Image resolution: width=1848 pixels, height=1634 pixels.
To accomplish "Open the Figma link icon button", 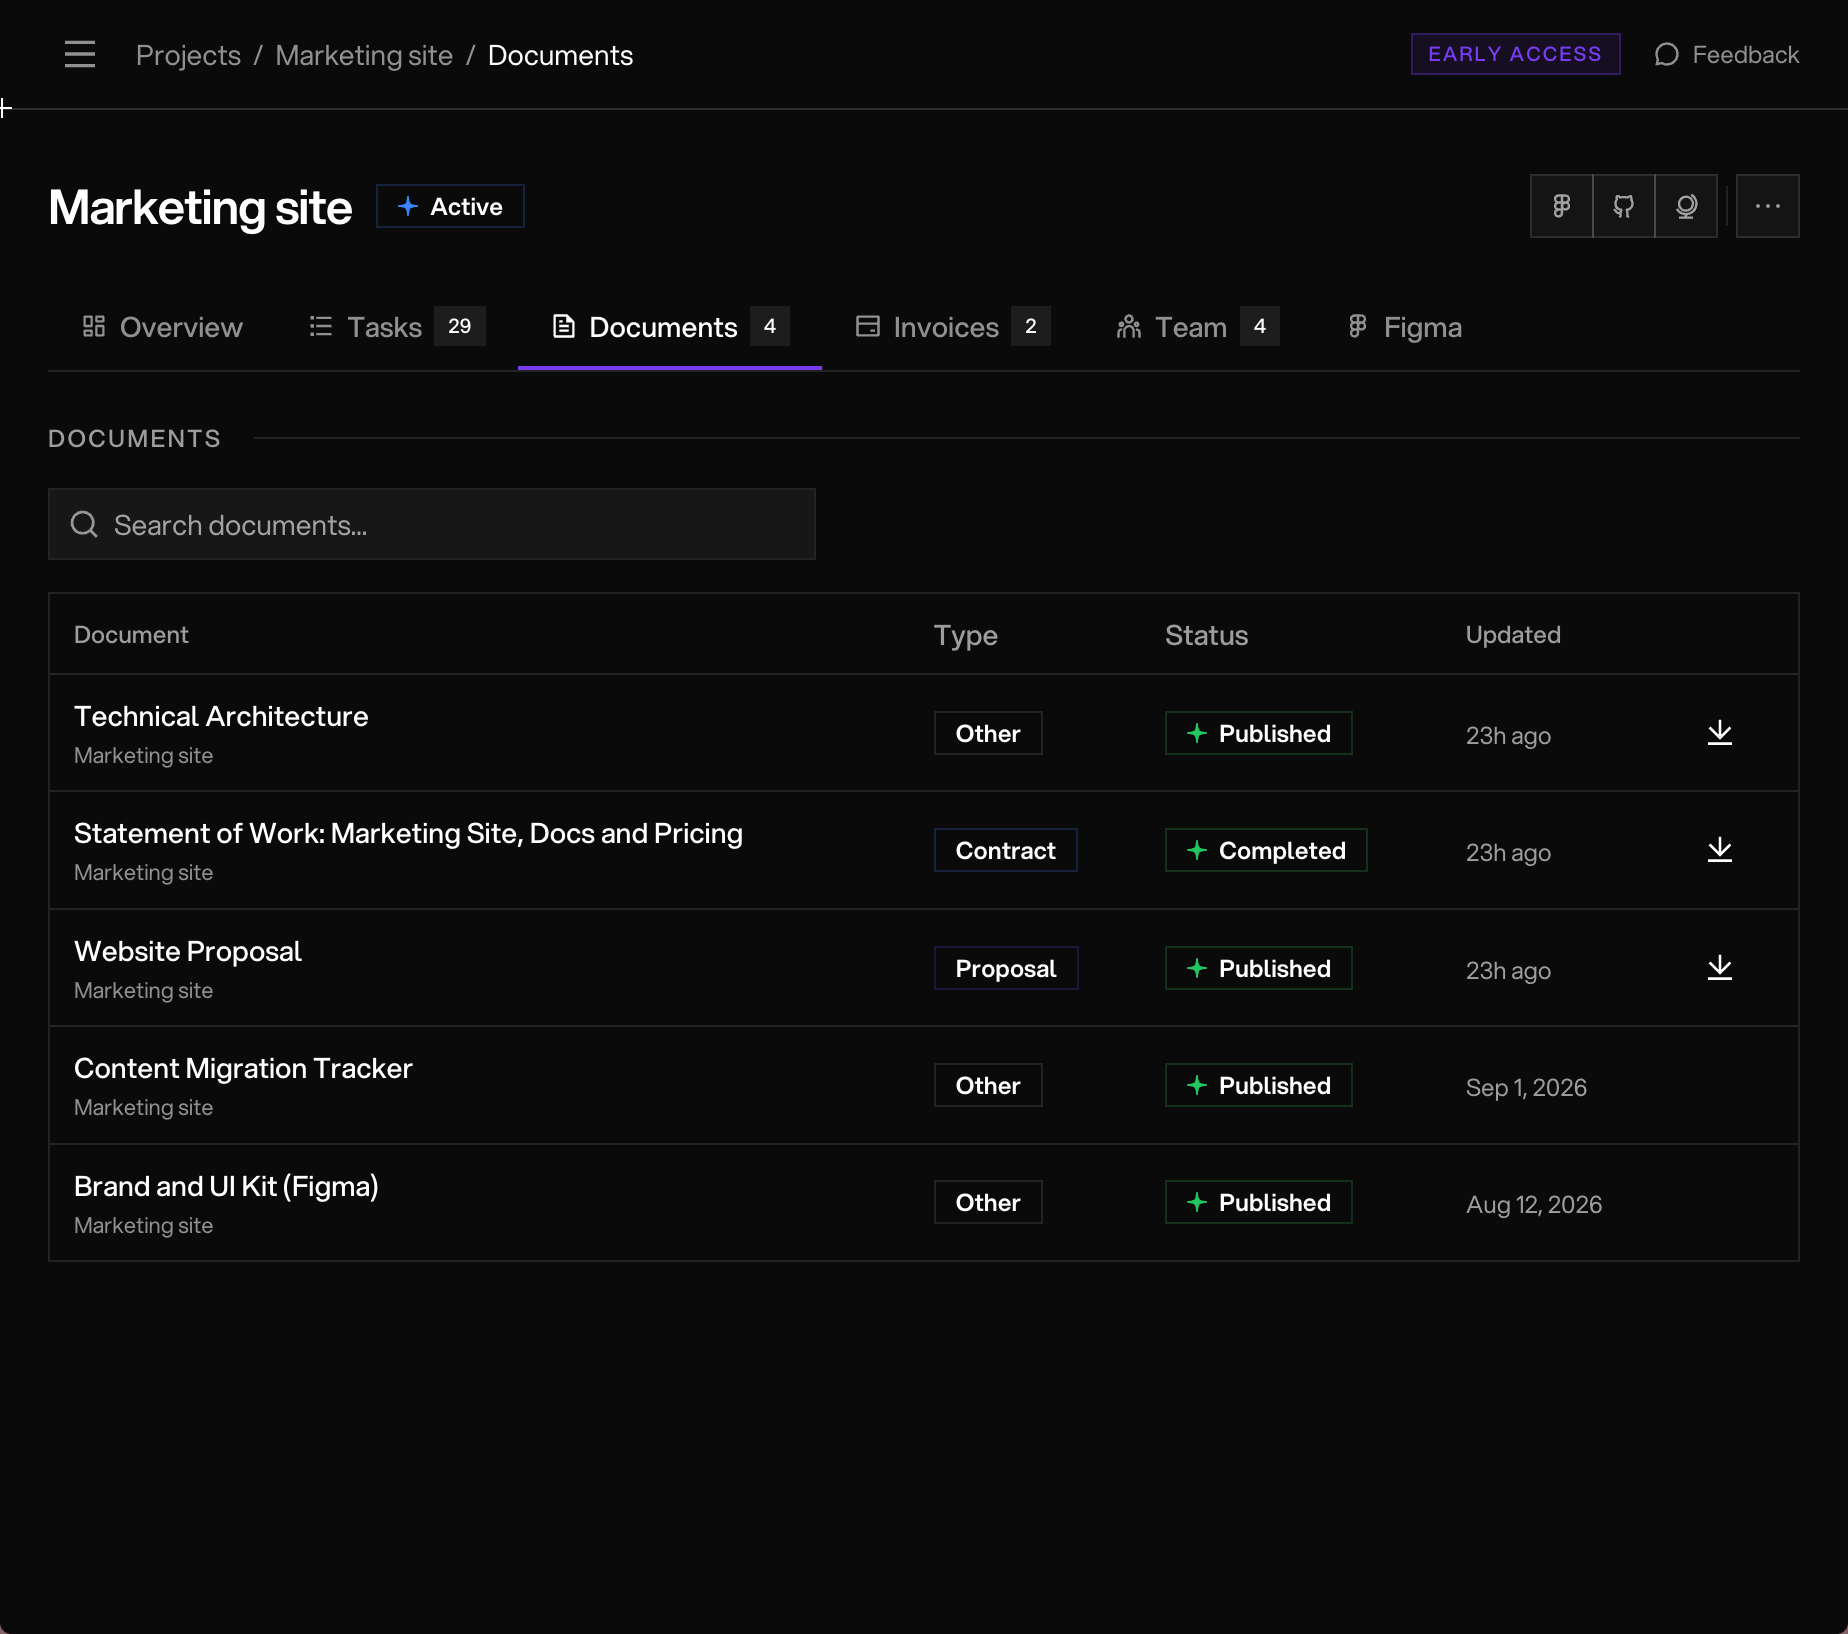I will [x=1561, y=206].
